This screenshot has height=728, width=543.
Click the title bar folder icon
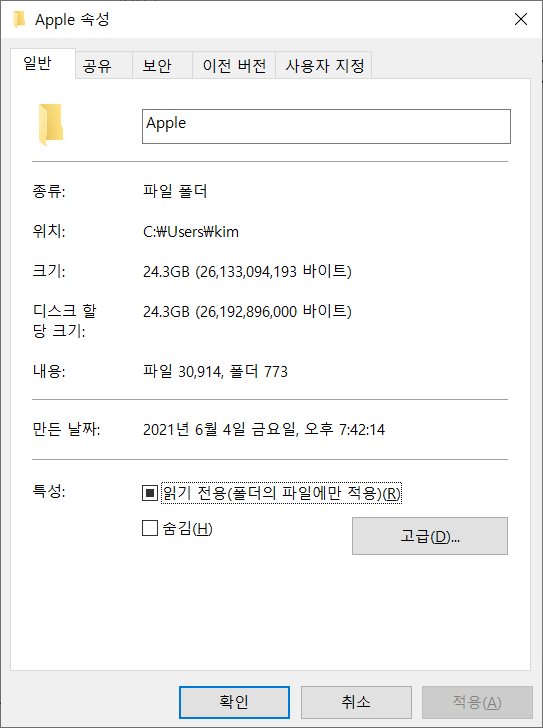[x=19, y=20]
